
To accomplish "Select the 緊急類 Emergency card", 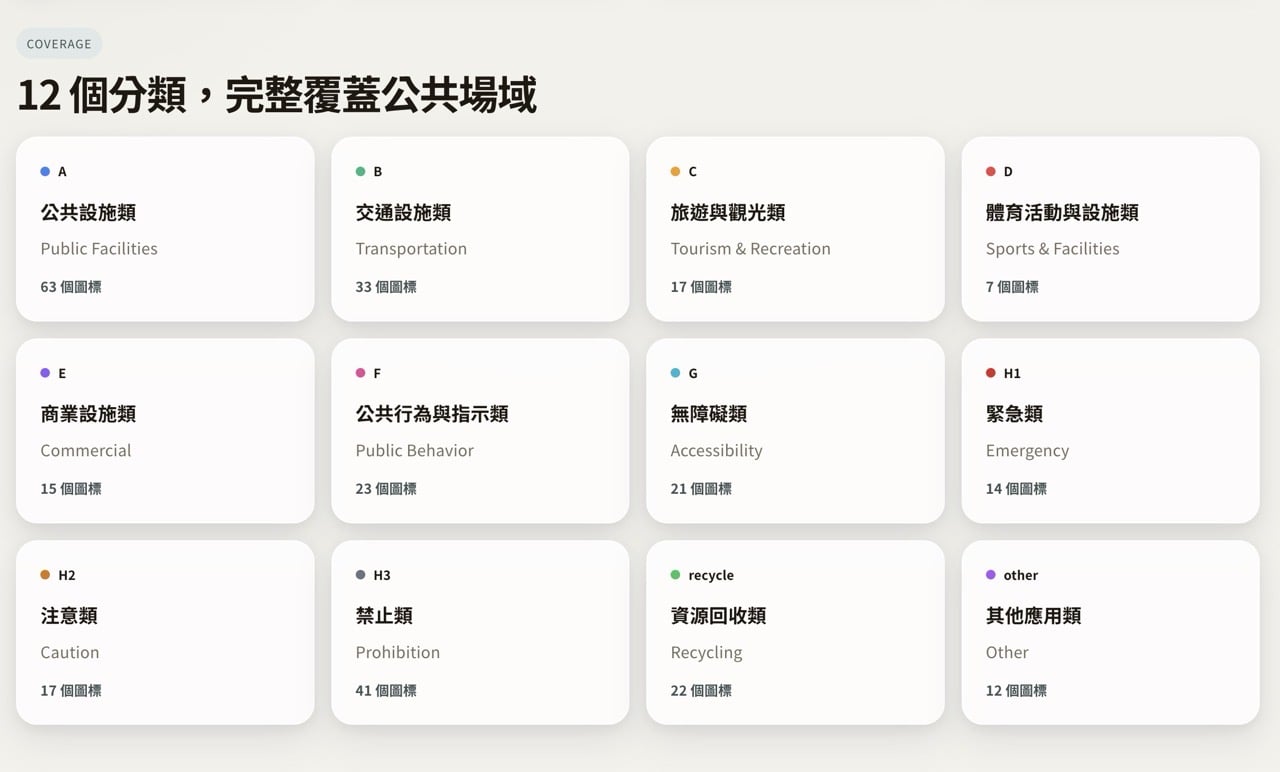I will click(1110, 430).
